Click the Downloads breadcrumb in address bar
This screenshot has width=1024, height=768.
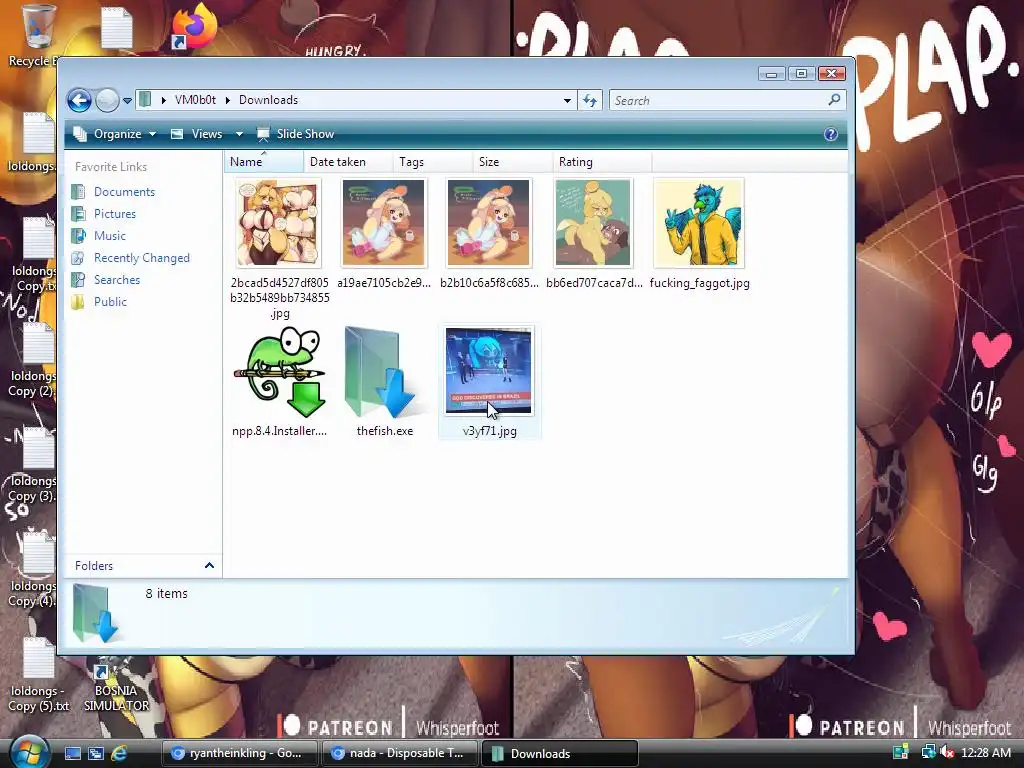click(x=268, y=100)
